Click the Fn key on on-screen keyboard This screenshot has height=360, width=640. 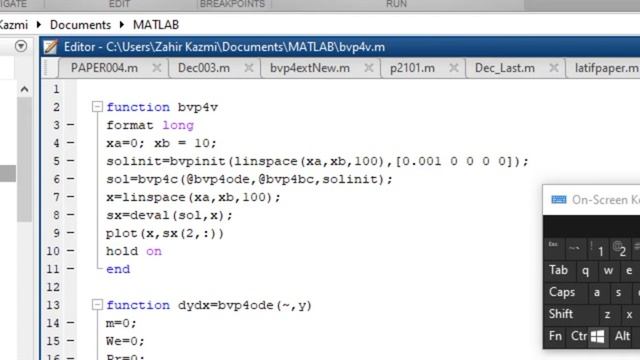555,336
